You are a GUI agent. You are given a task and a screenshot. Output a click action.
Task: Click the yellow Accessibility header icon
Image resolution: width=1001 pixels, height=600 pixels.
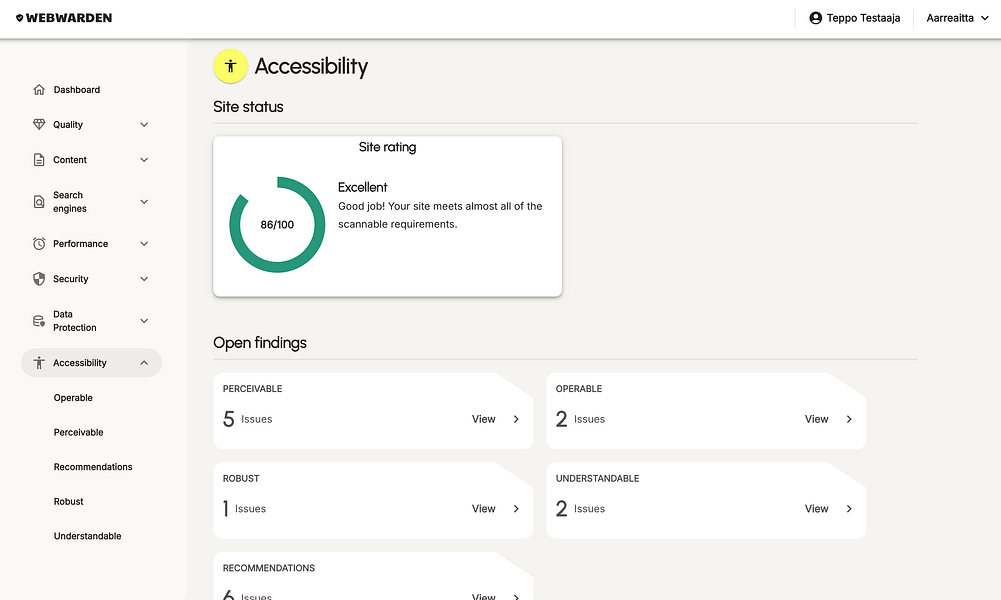pyautogui.click(x=231, y=66)
